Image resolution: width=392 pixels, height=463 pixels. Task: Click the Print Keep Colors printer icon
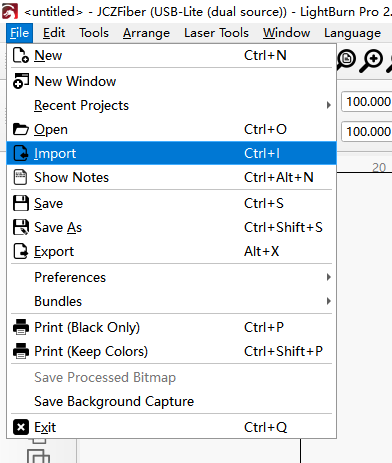(21, 351)
